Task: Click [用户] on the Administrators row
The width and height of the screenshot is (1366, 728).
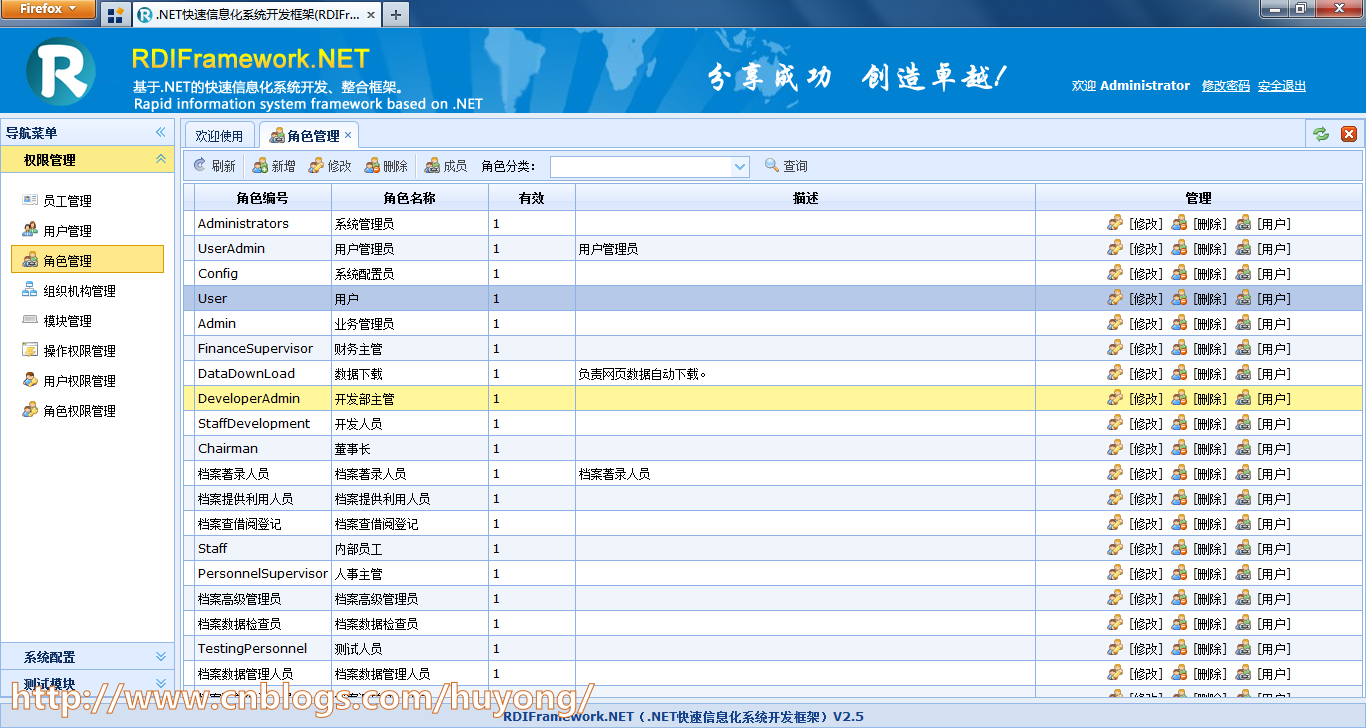Action: click(x=1272, y=223)
